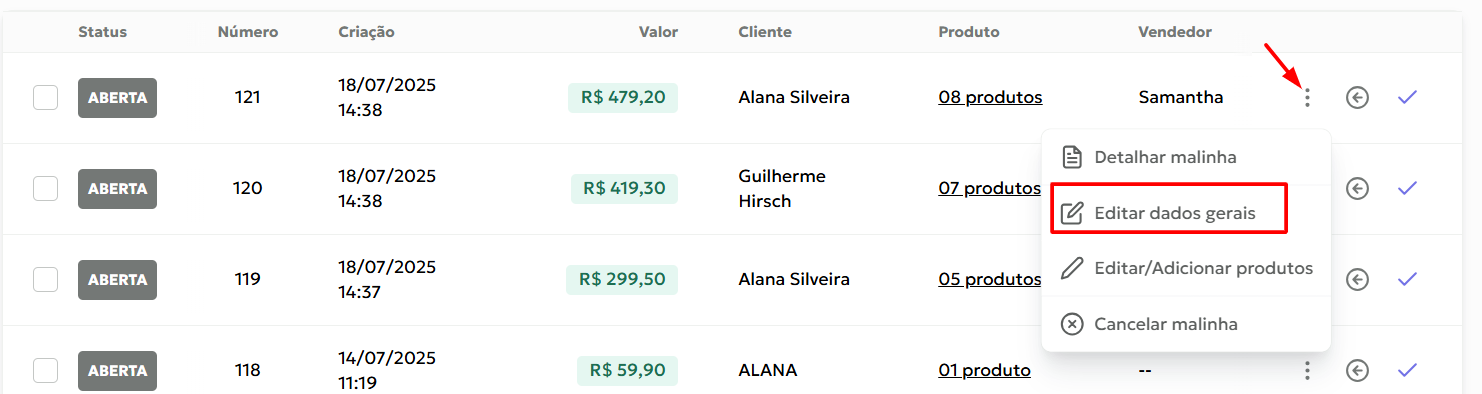Open three-dot menu for order 121
The image size is (1482, 394).
(x=1307, y=98)
